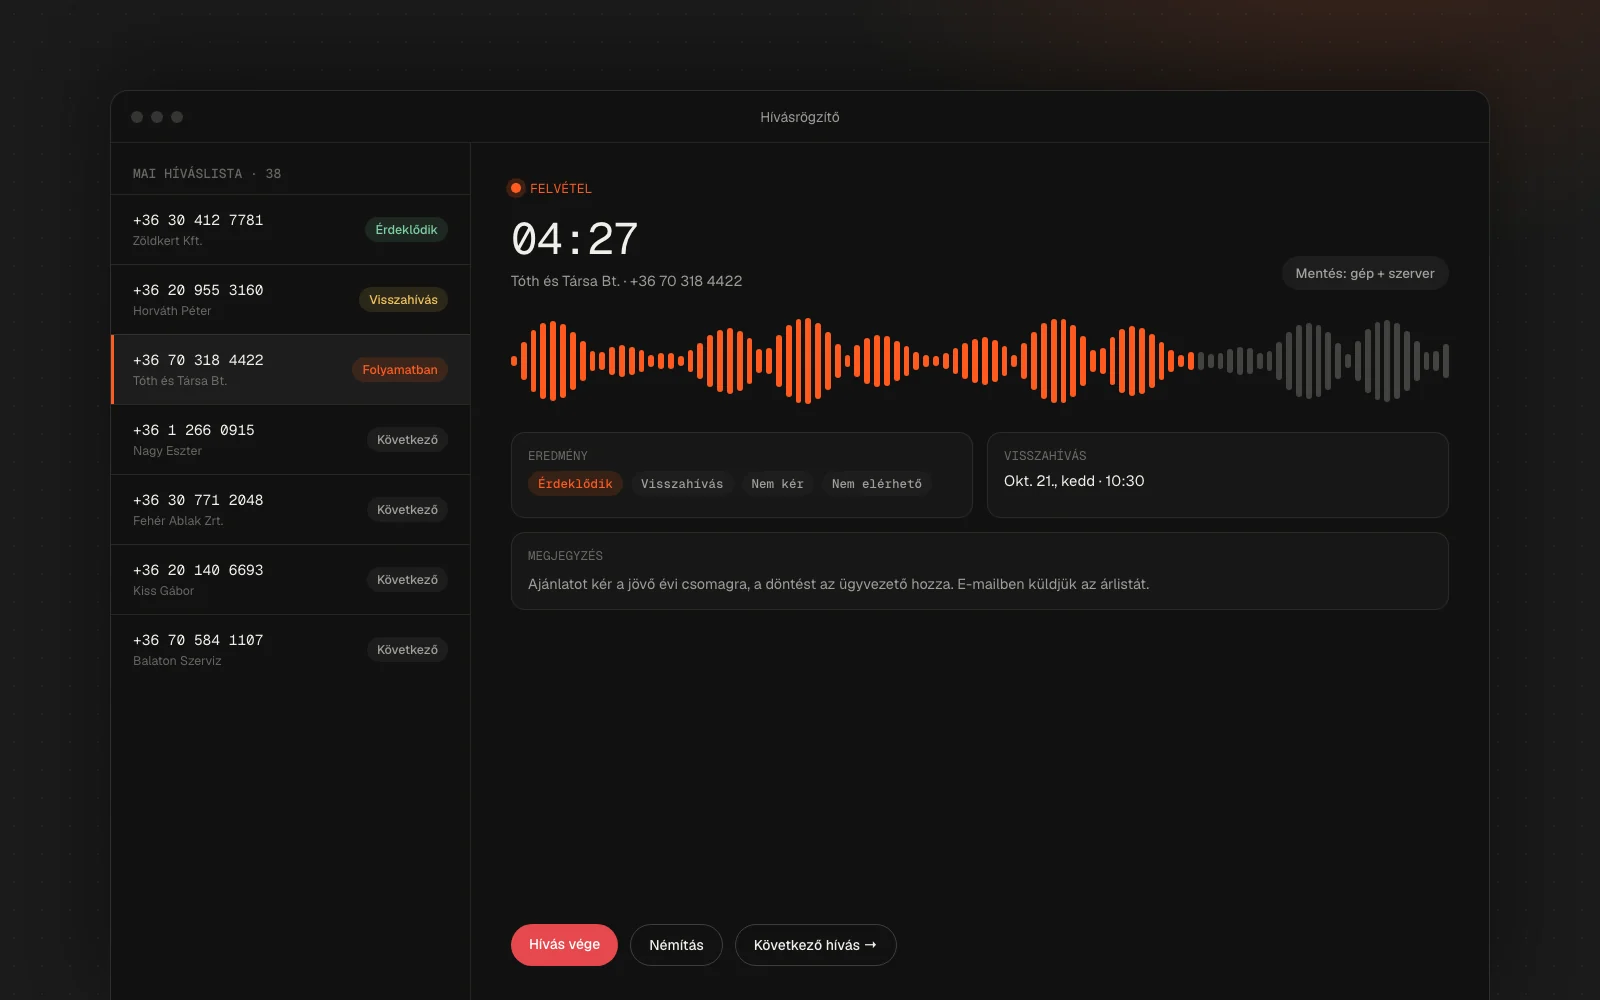The height and width of the screenshot is (1000, 1600).
Task: Click the Következő badge for Balaton Szerviz
Action: point(407,650)
